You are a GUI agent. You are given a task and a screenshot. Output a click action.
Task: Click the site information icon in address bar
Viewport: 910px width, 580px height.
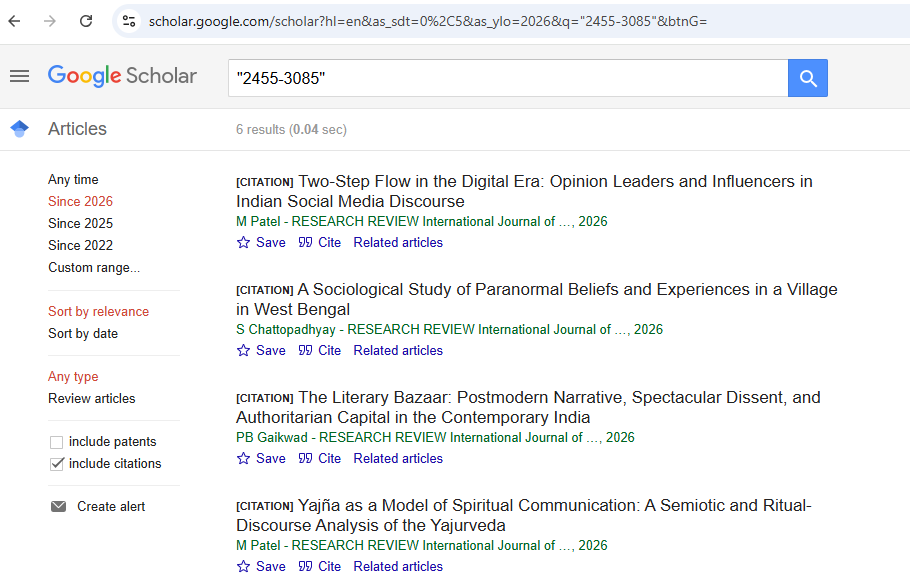point(128,20)
